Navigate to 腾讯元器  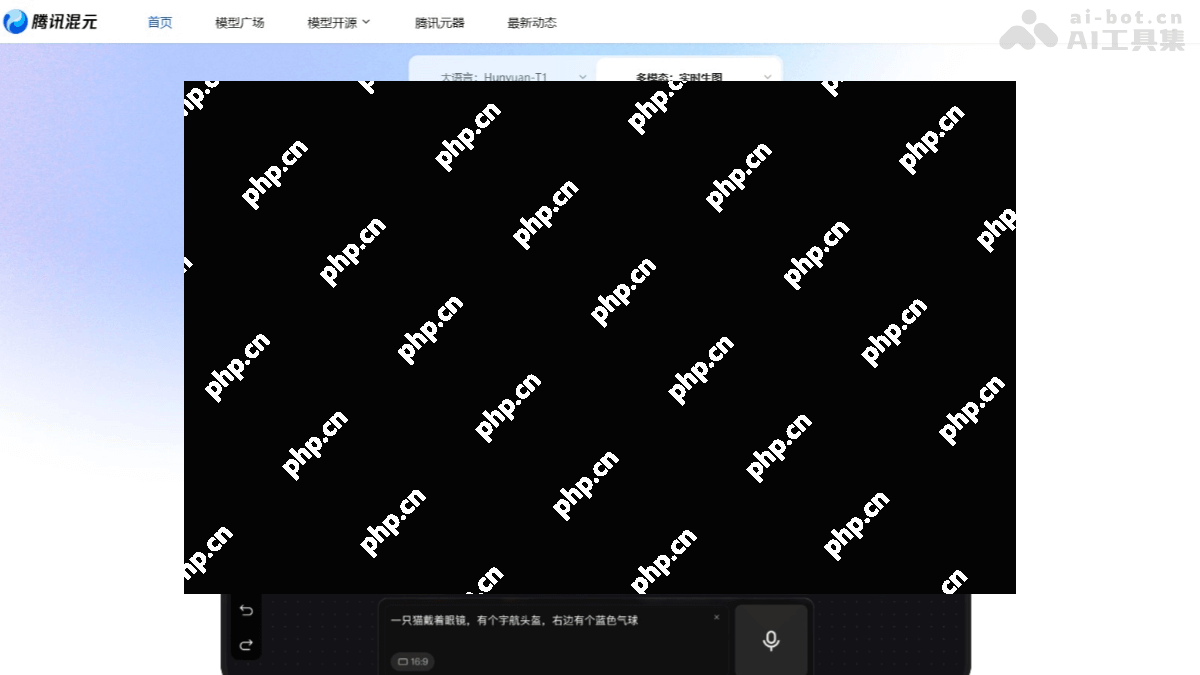tap(440, 22)
